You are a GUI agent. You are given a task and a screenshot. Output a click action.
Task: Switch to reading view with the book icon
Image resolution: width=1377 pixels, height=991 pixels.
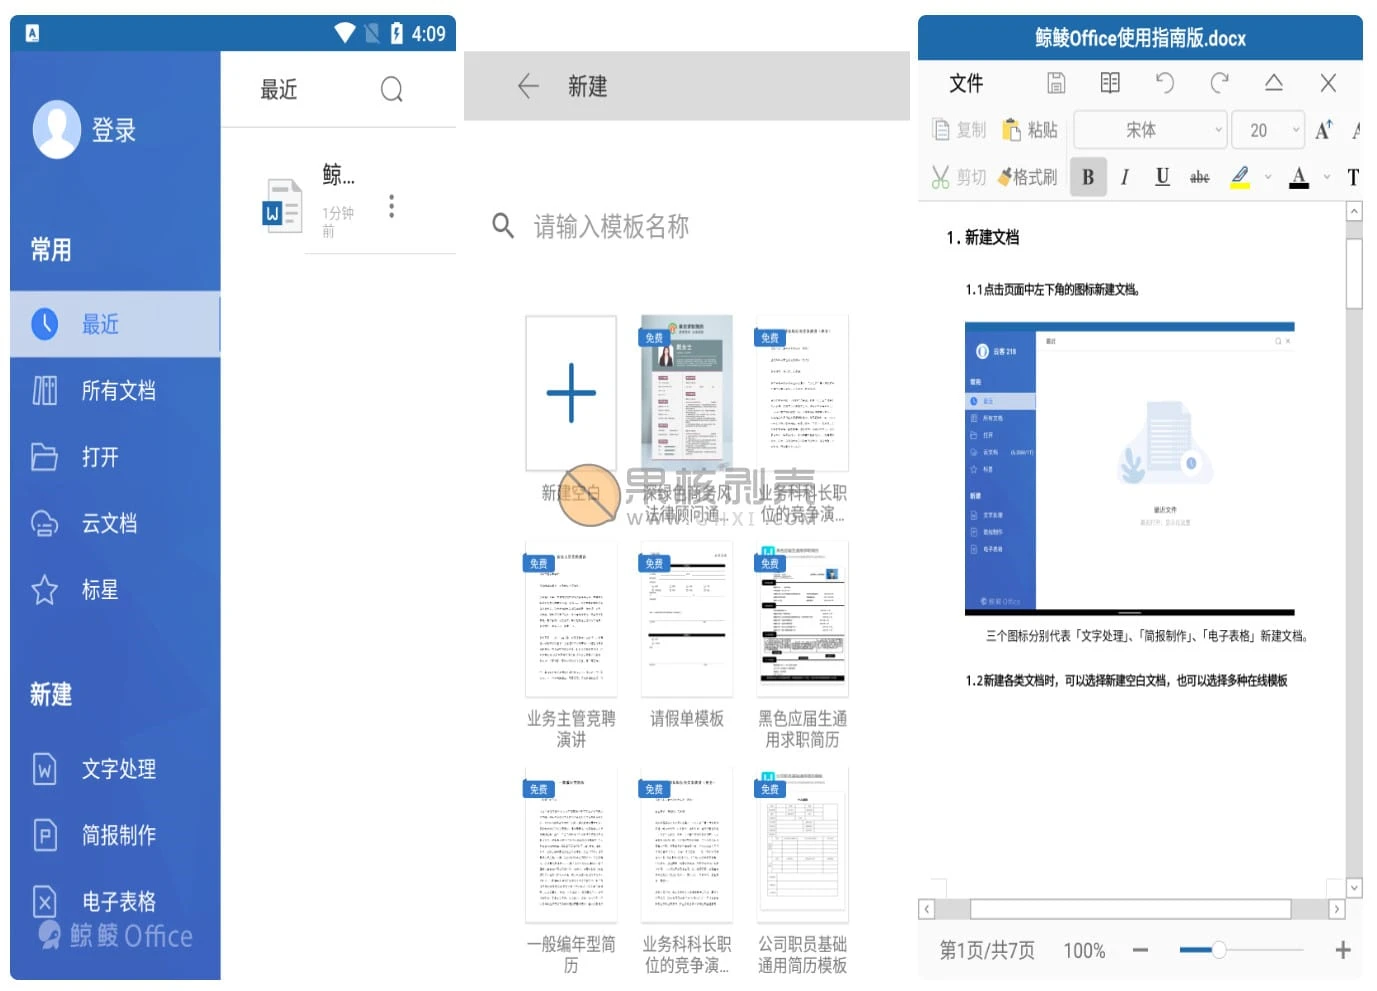[x=1110, y=83]
